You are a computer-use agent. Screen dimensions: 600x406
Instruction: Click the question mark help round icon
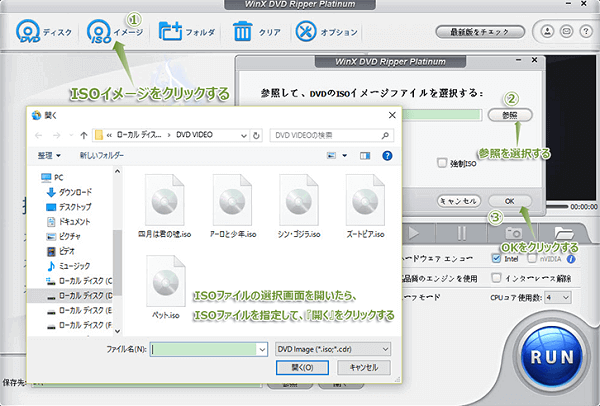pos(585,31)
